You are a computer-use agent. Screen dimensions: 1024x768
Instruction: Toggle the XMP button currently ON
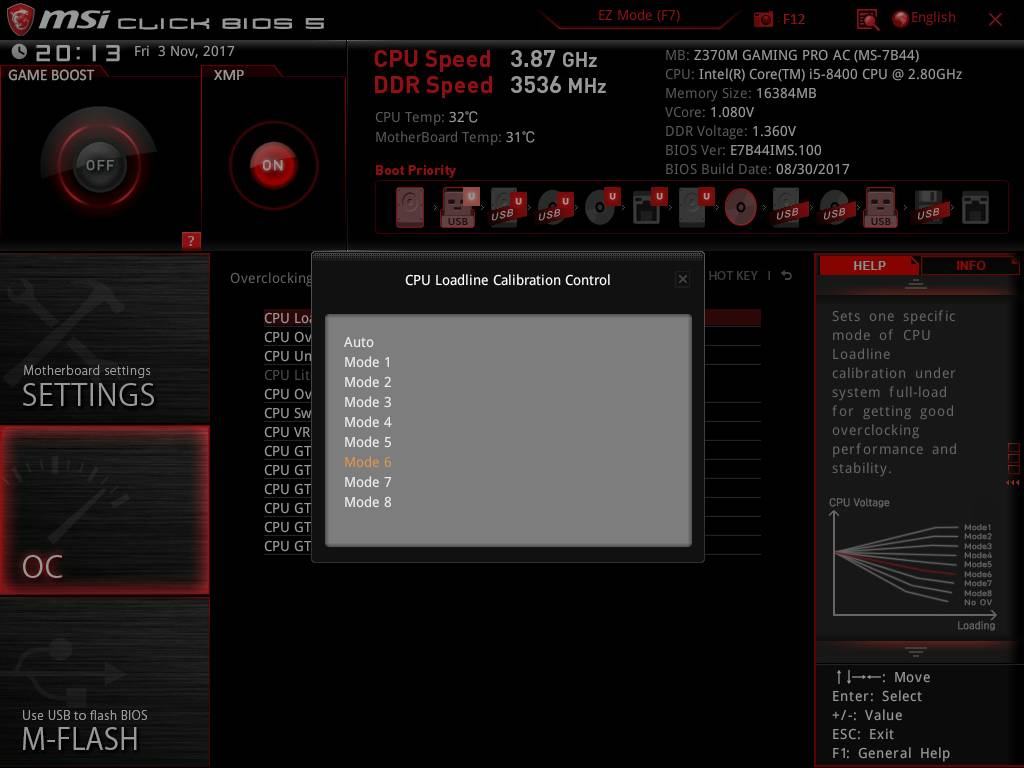(273, 165)
